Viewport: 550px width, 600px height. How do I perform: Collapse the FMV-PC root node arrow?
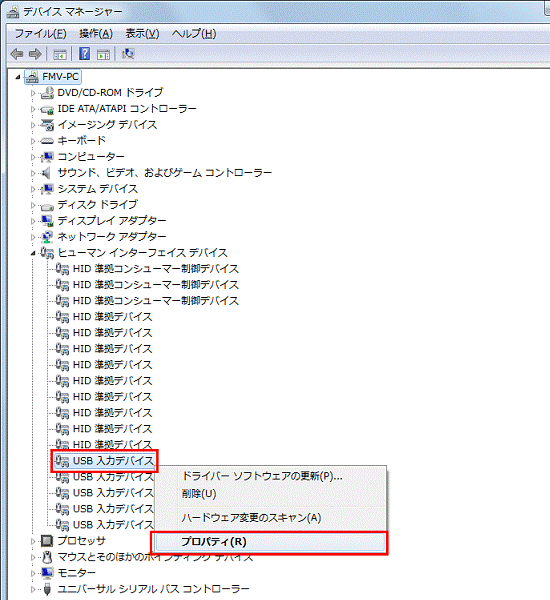coord(18,77)
